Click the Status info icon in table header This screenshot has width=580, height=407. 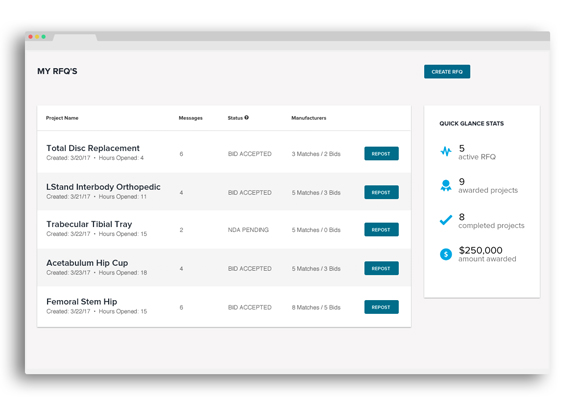pos(246,118)
